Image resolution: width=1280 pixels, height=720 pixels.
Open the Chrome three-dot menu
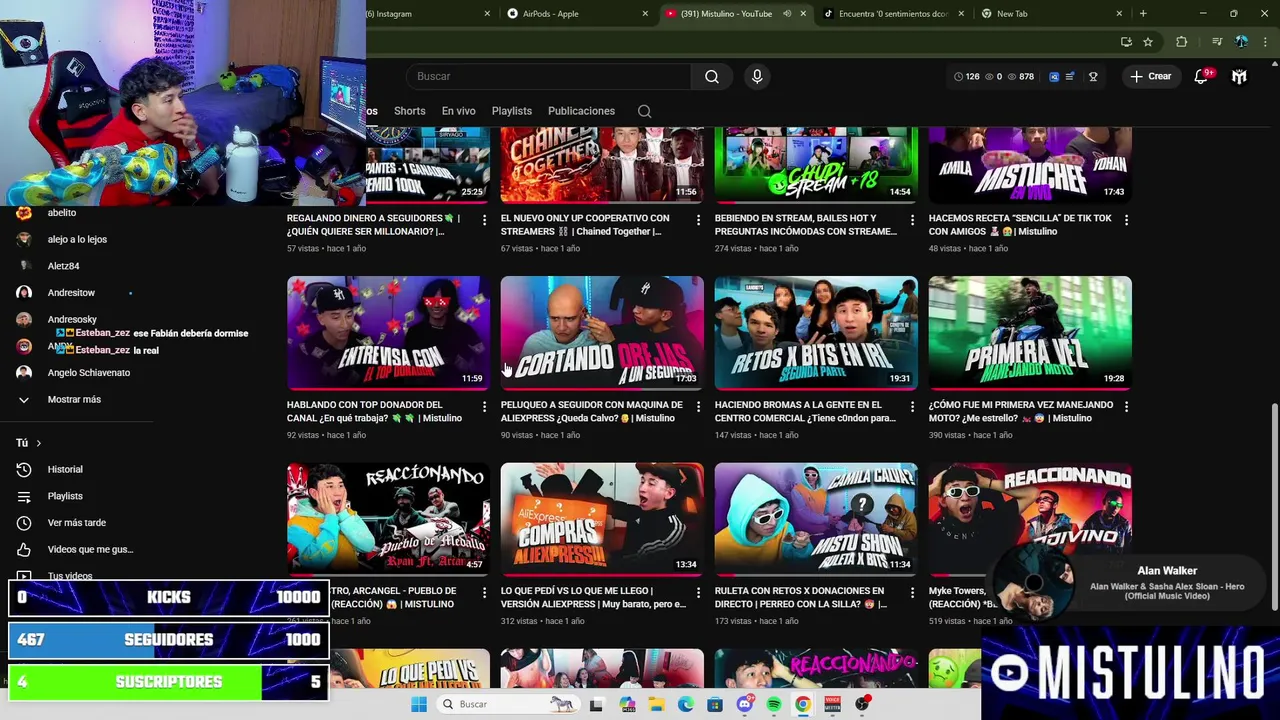(x=1264, y=42)
